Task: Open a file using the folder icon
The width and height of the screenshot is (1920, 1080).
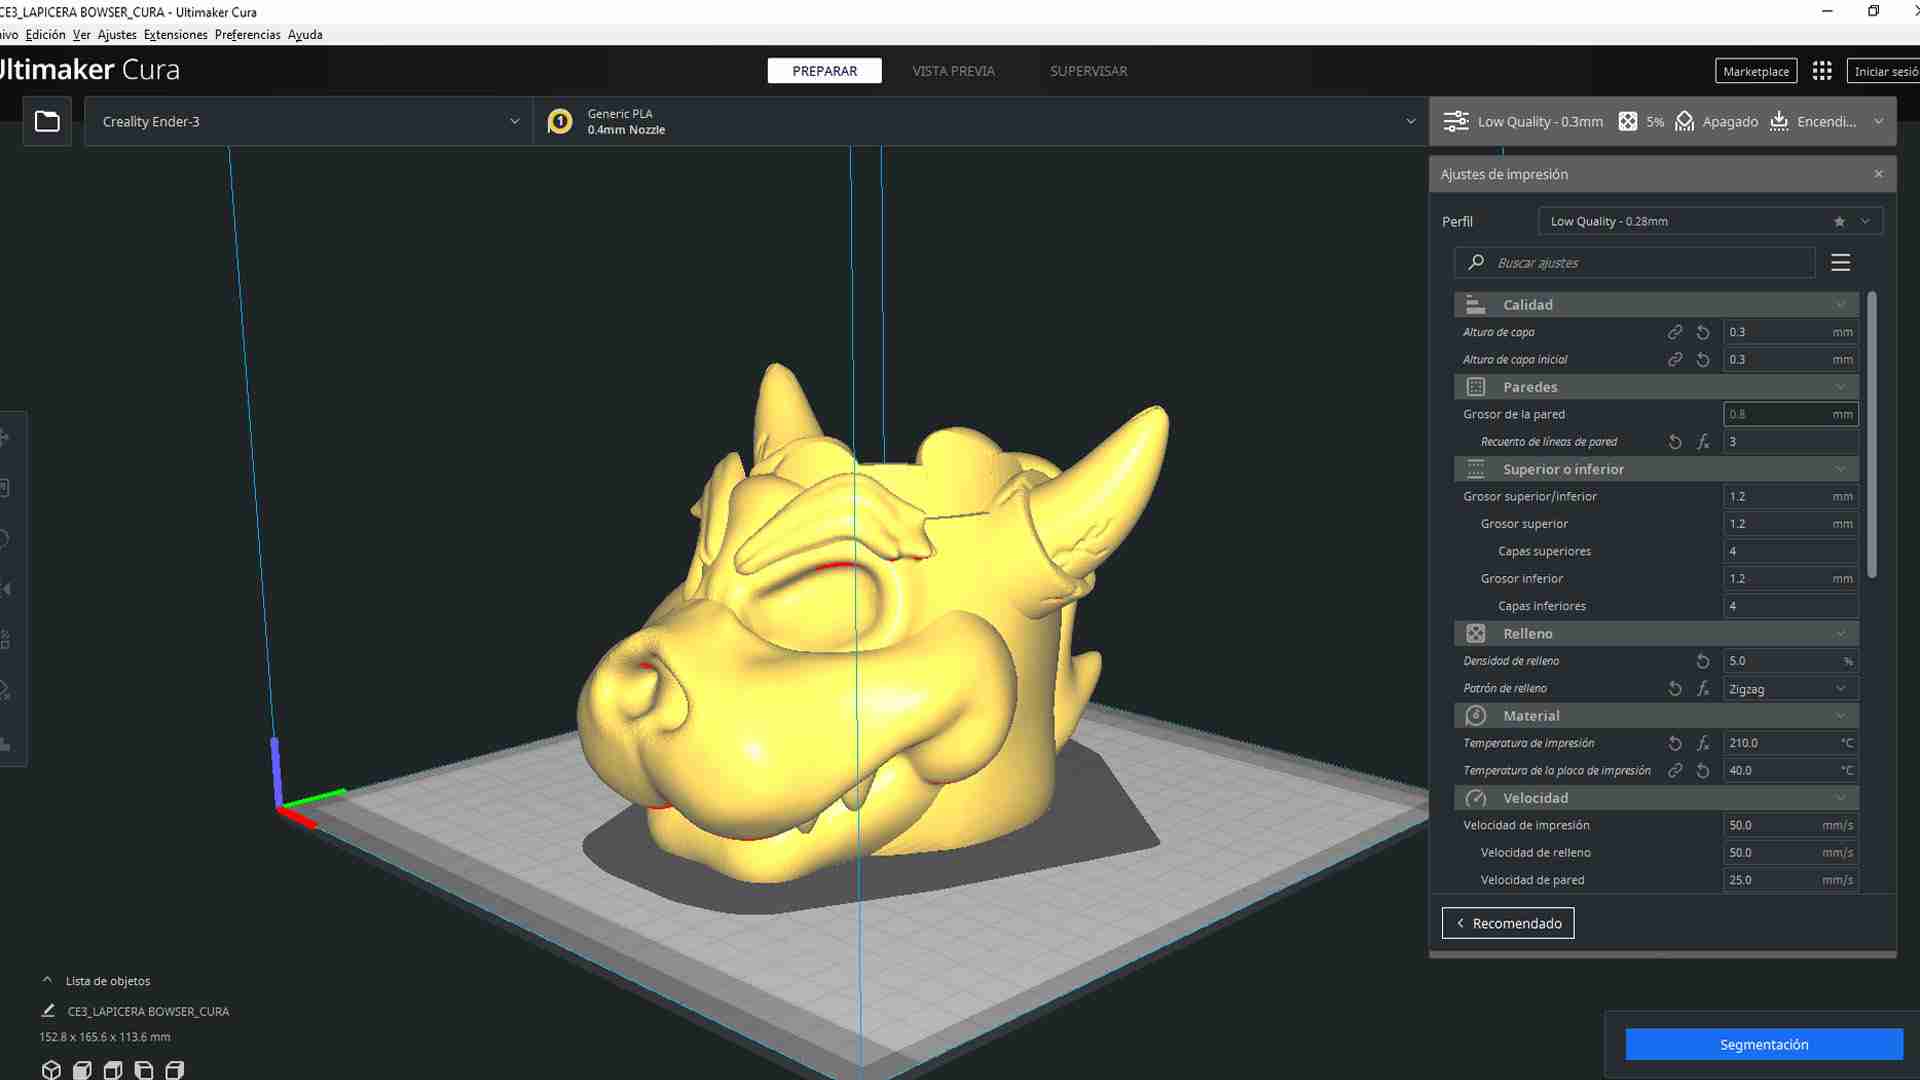Action: tap(47, 120)
